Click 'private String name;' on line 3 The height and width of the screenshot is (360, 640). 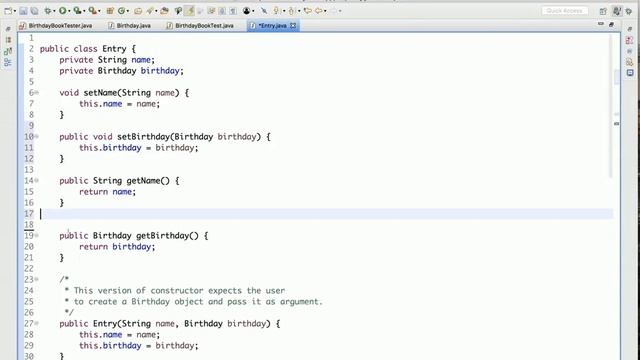[107, 60]
